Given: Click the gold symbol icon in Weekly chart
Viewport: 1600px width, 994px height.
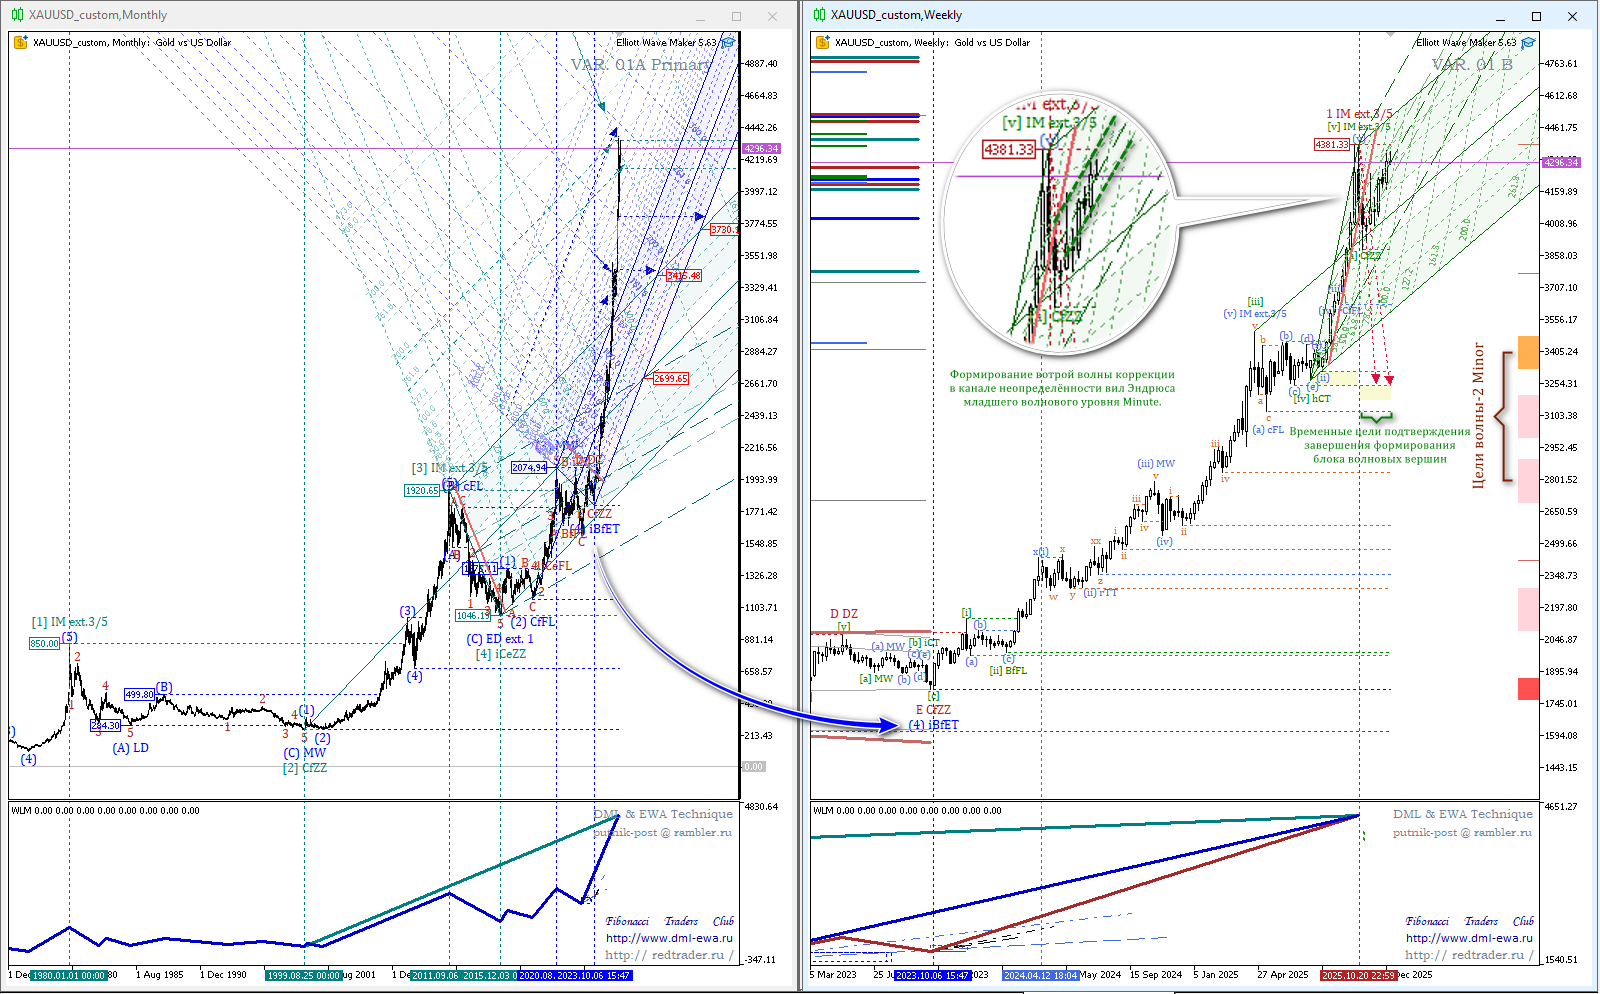Looking at the screenshot, I should [x=822, y=42].
